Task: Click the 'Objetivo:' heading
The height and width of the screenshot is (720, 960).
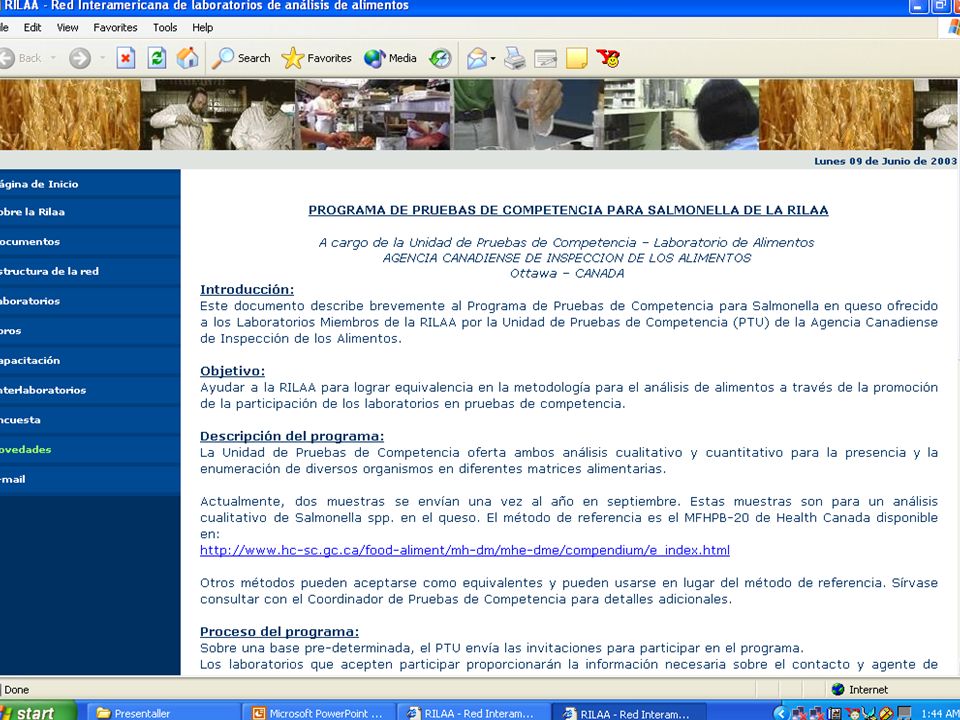Action: coord(233,371)
